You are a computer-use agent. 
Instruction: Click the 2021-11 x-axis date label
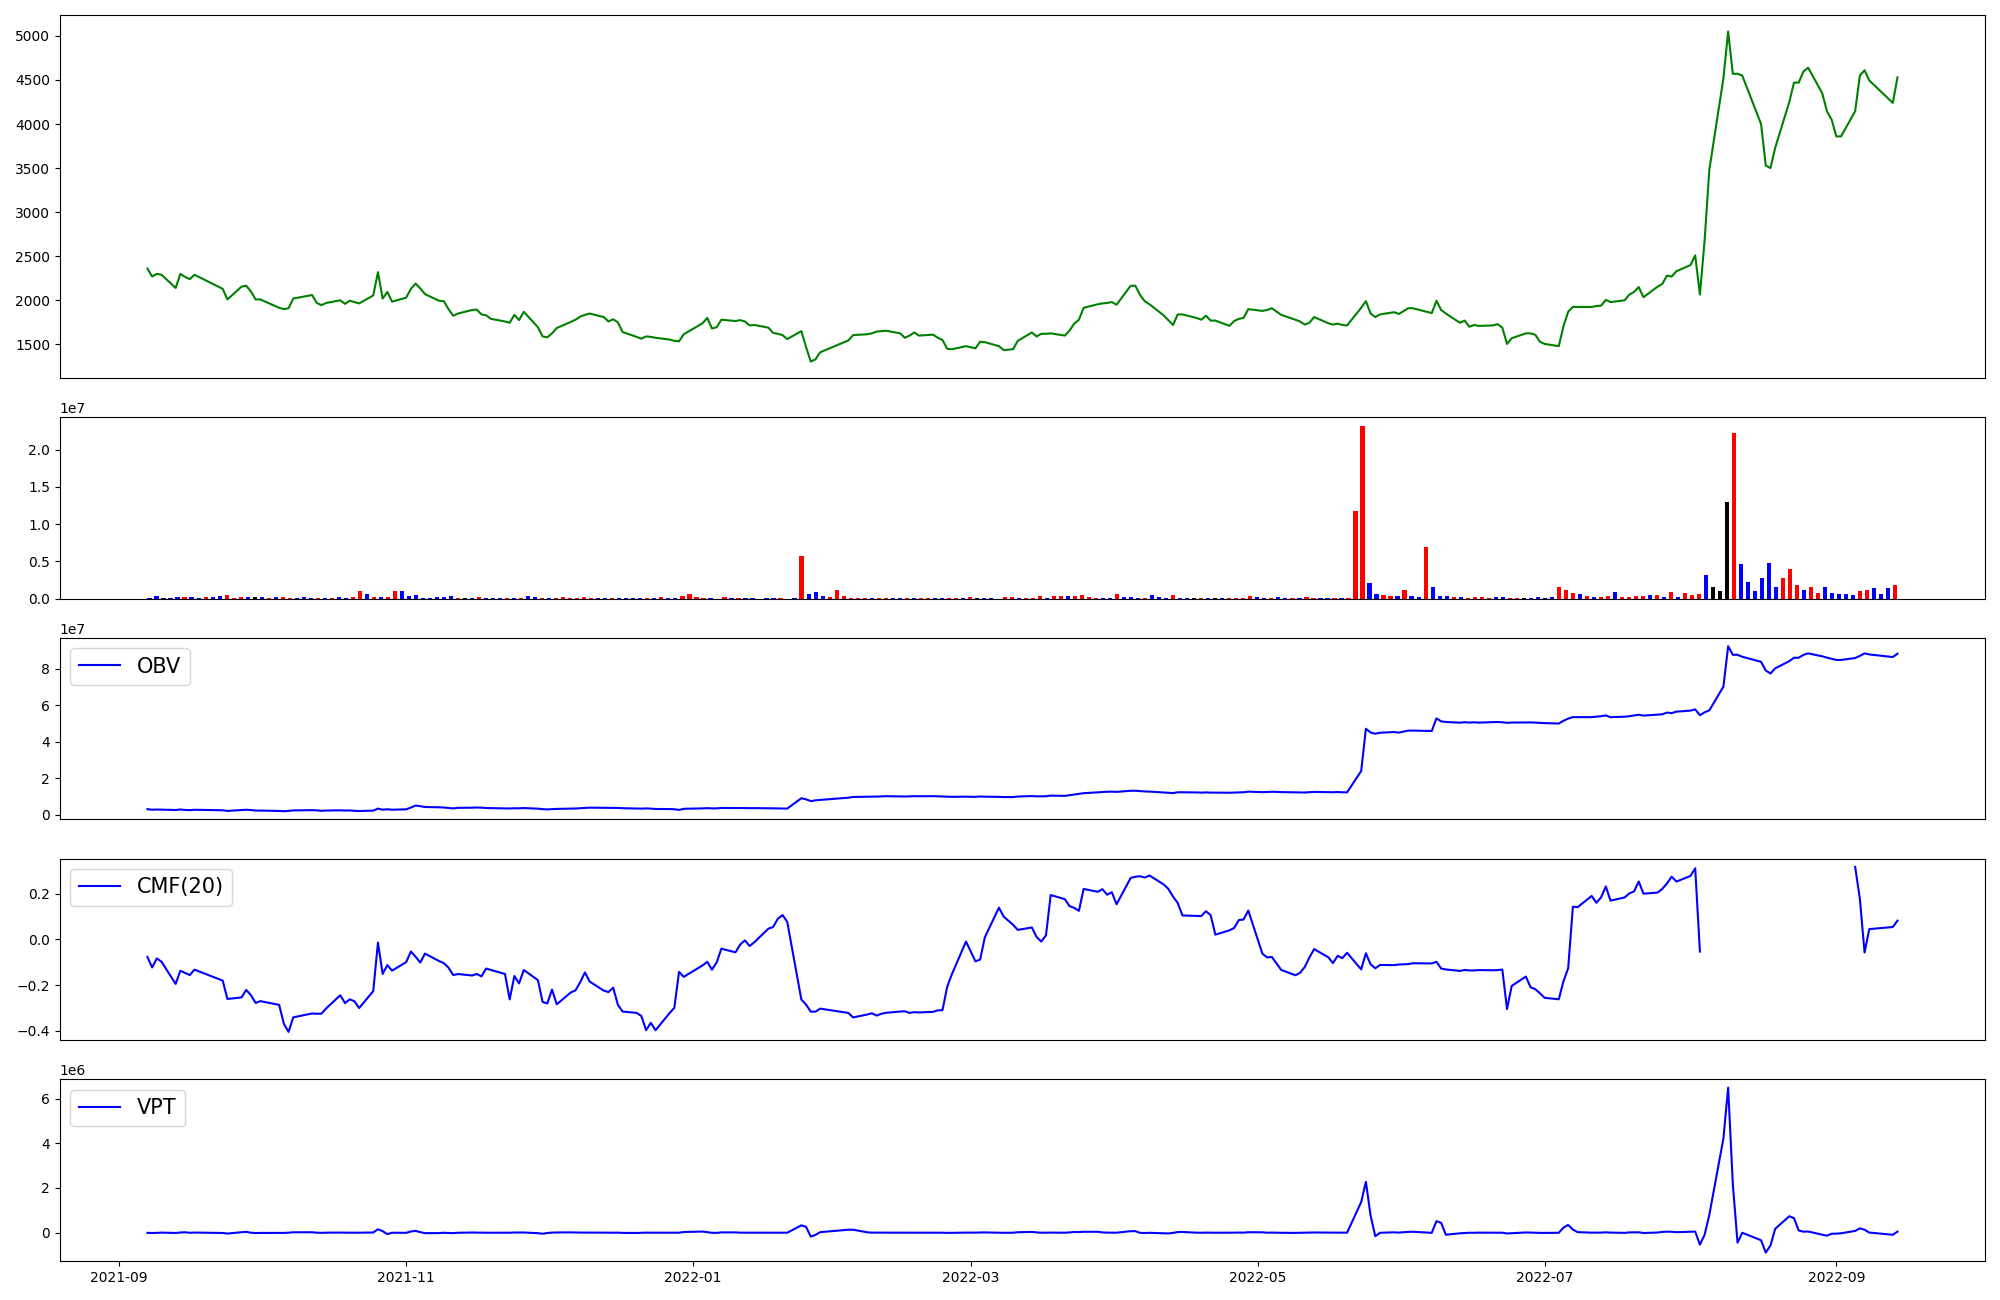(x=406, y=1277)
